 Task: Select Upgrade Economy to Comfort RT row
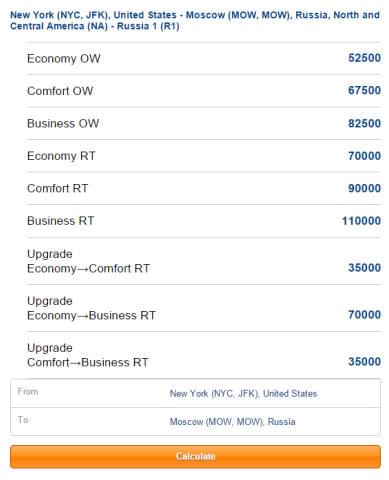pyautogui.click(x=204, y=261)
